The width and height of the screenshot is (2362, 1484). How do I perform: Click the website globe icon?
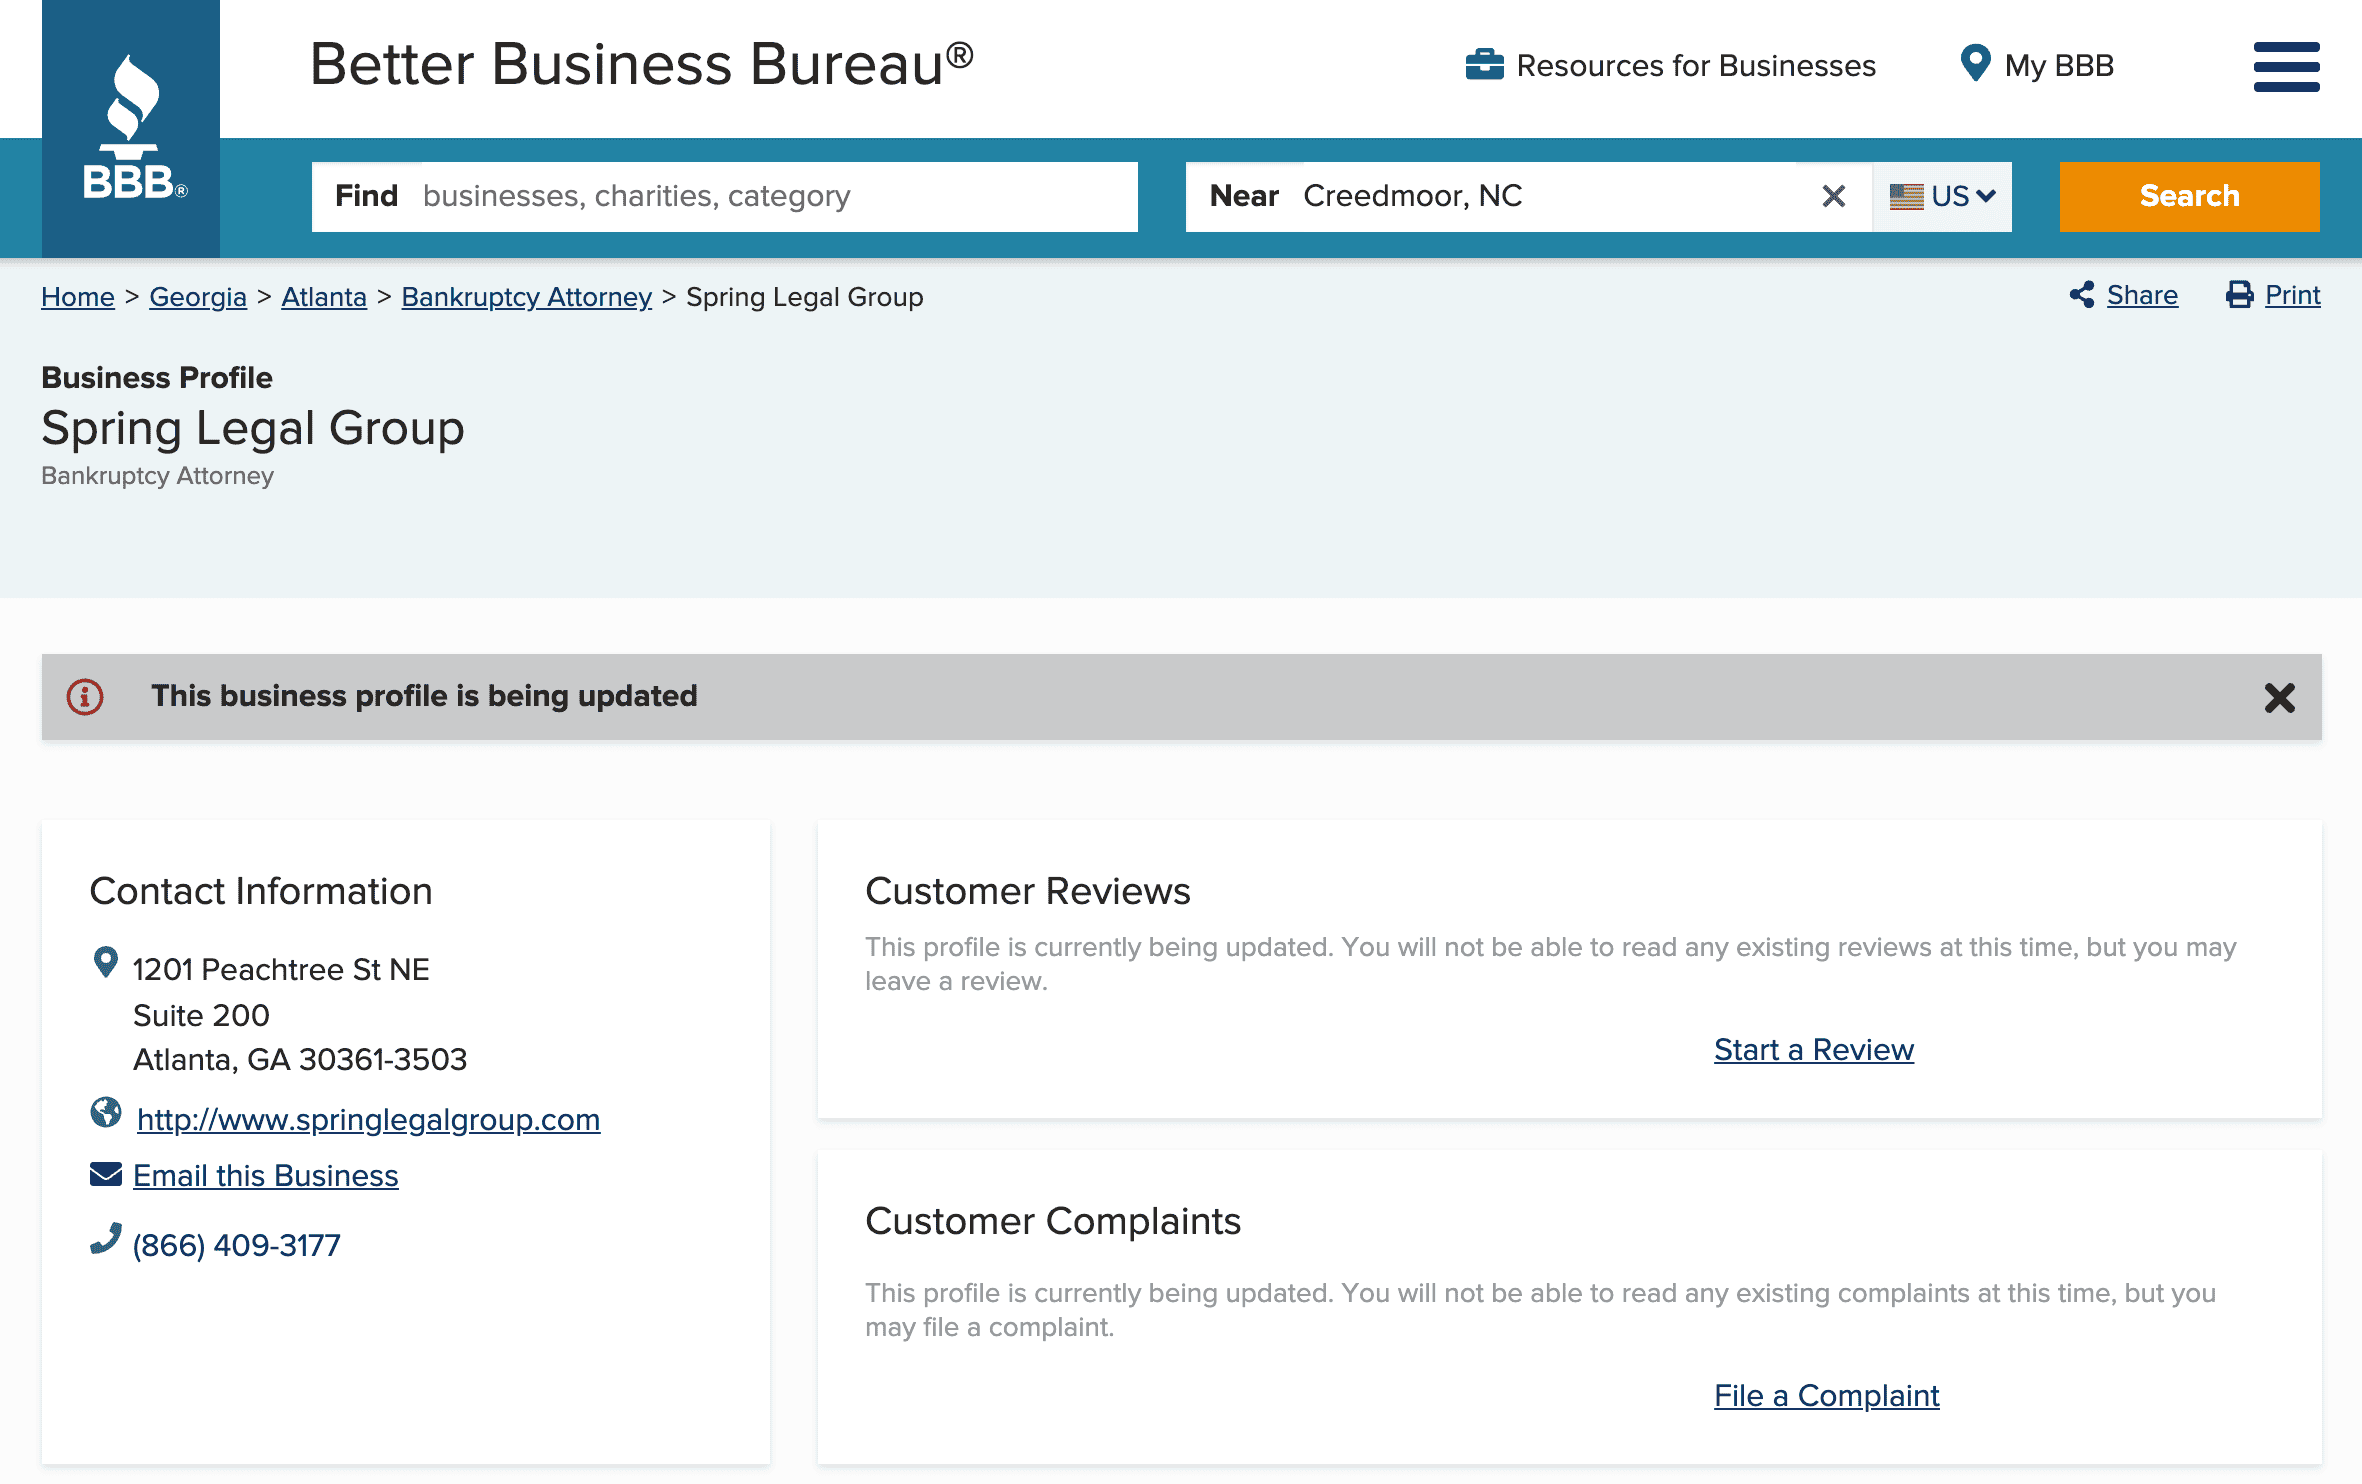click(x=106, y=1113)
